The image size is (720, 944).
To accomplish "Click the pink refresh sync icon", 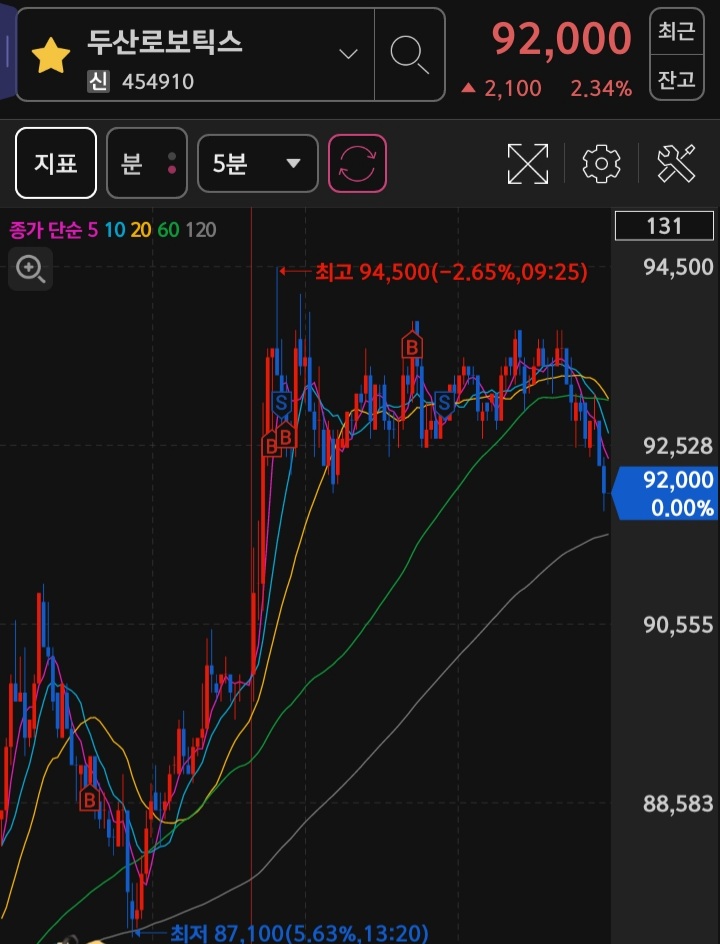I will tap(358, 164).
